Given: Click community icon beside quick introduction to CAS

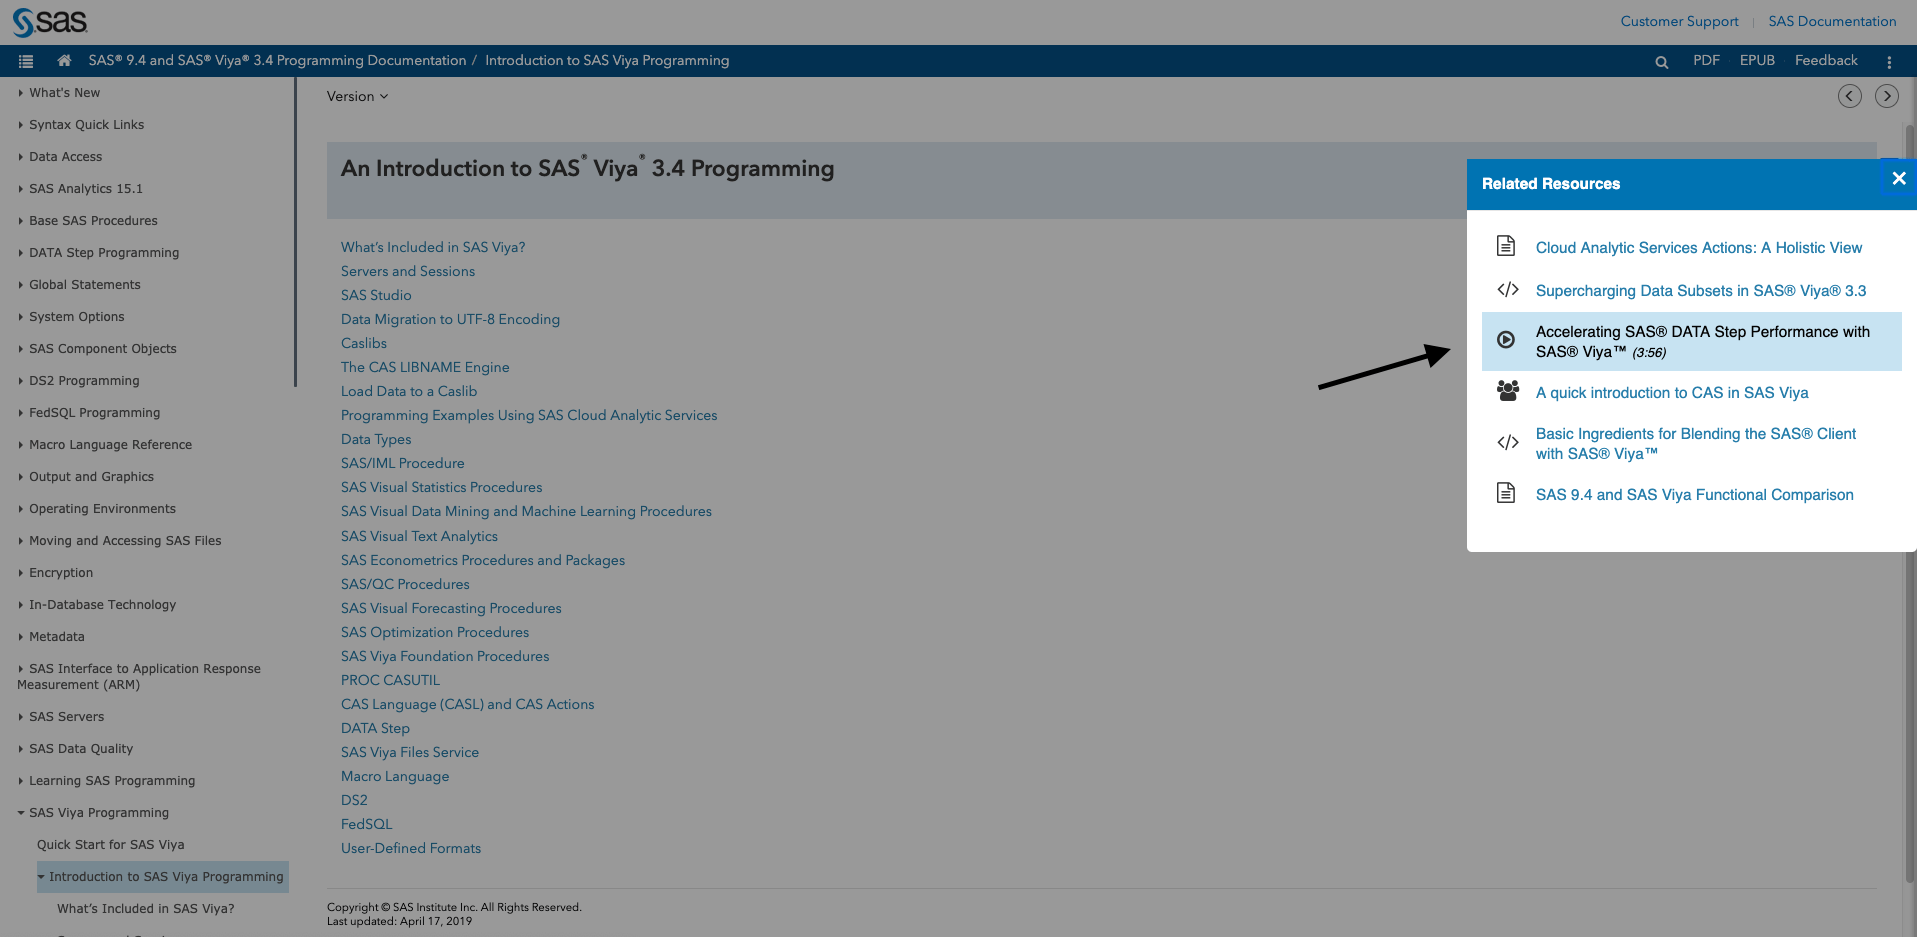Looking at the screenshot, I should click(x=1508, y=391).
